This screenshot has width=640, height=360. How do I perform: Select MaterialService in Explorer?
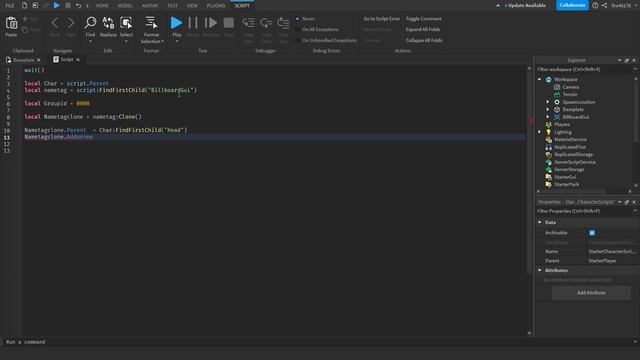coord(571,140)
